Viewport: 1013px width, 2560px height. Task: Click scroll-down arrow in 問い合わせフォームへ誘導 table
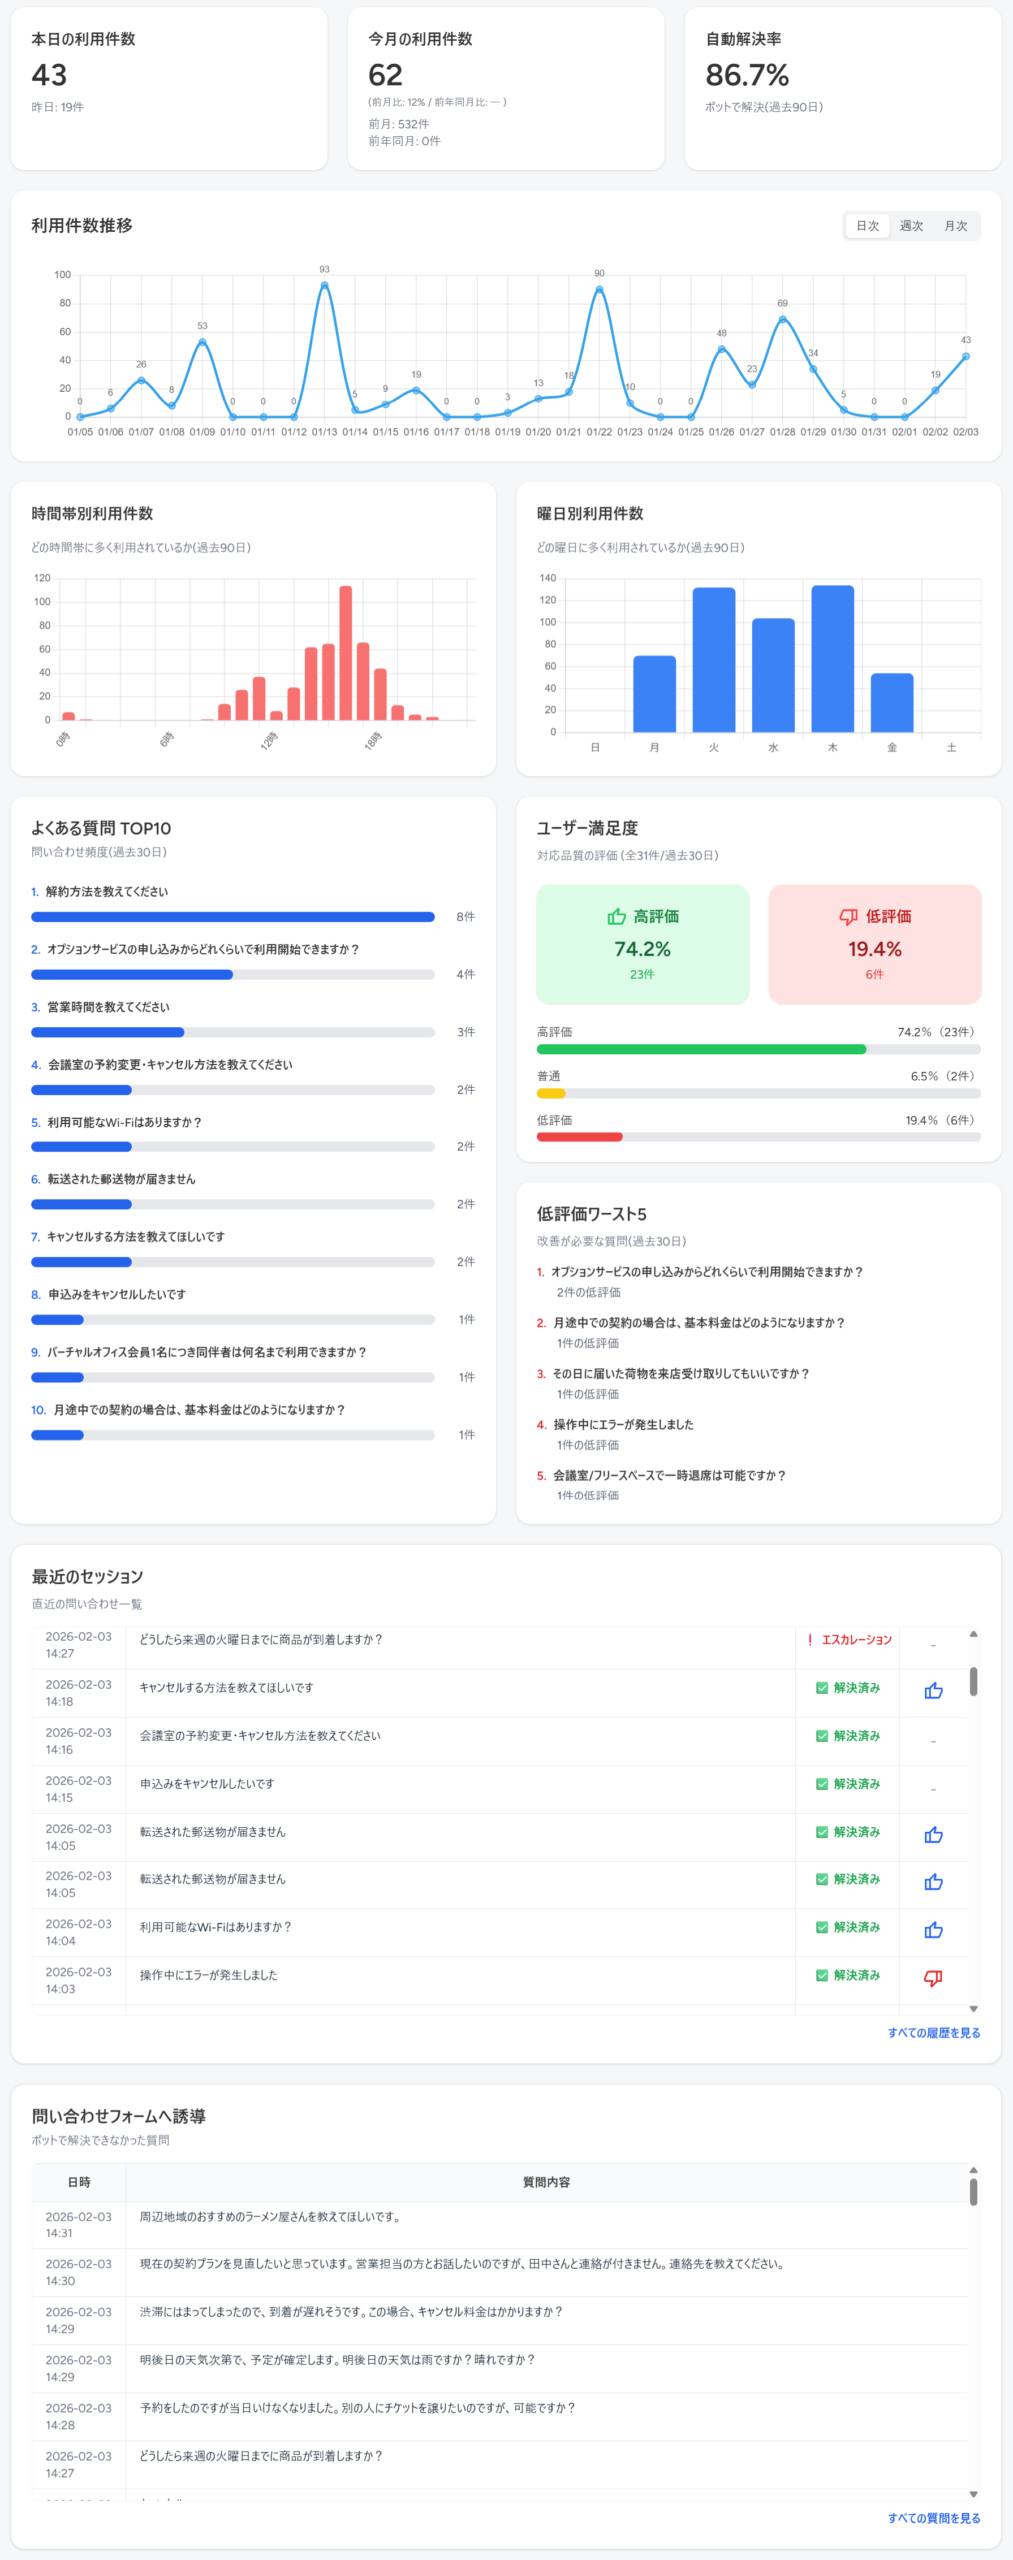973,2494
